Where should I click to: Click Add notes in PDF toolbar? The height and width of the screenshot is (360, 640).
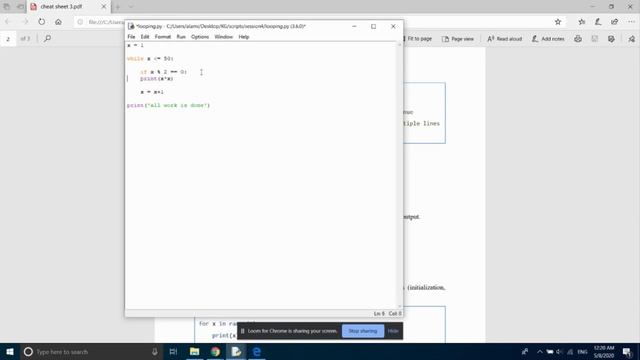click(x=548, y=39)
